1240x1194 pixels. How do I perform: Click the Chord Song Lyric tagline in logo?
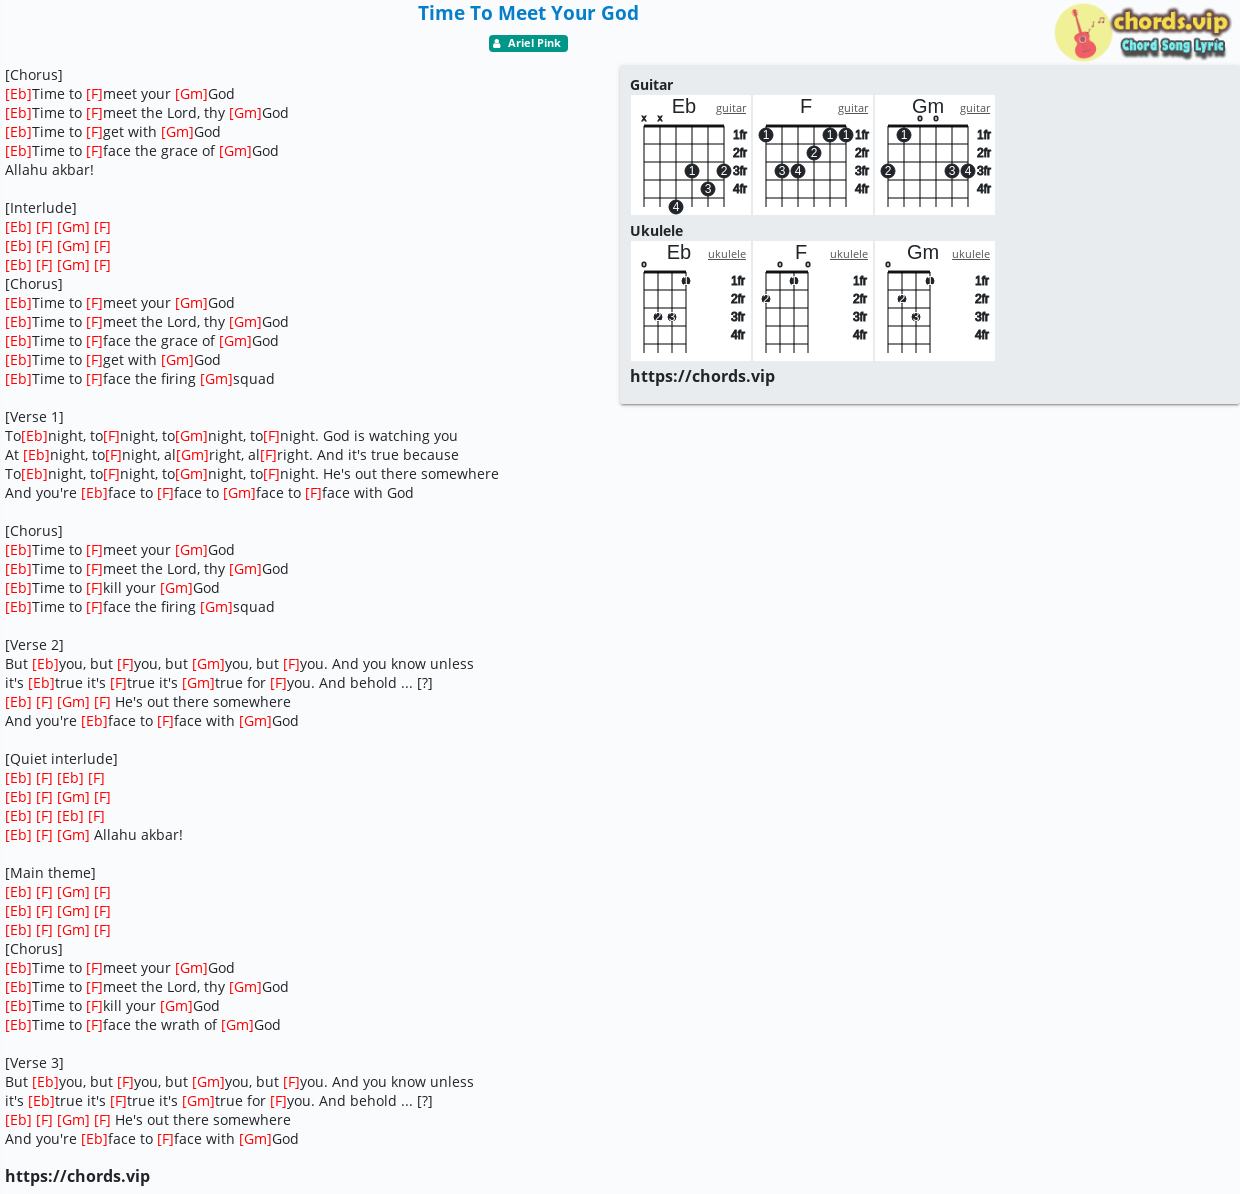1173,46
